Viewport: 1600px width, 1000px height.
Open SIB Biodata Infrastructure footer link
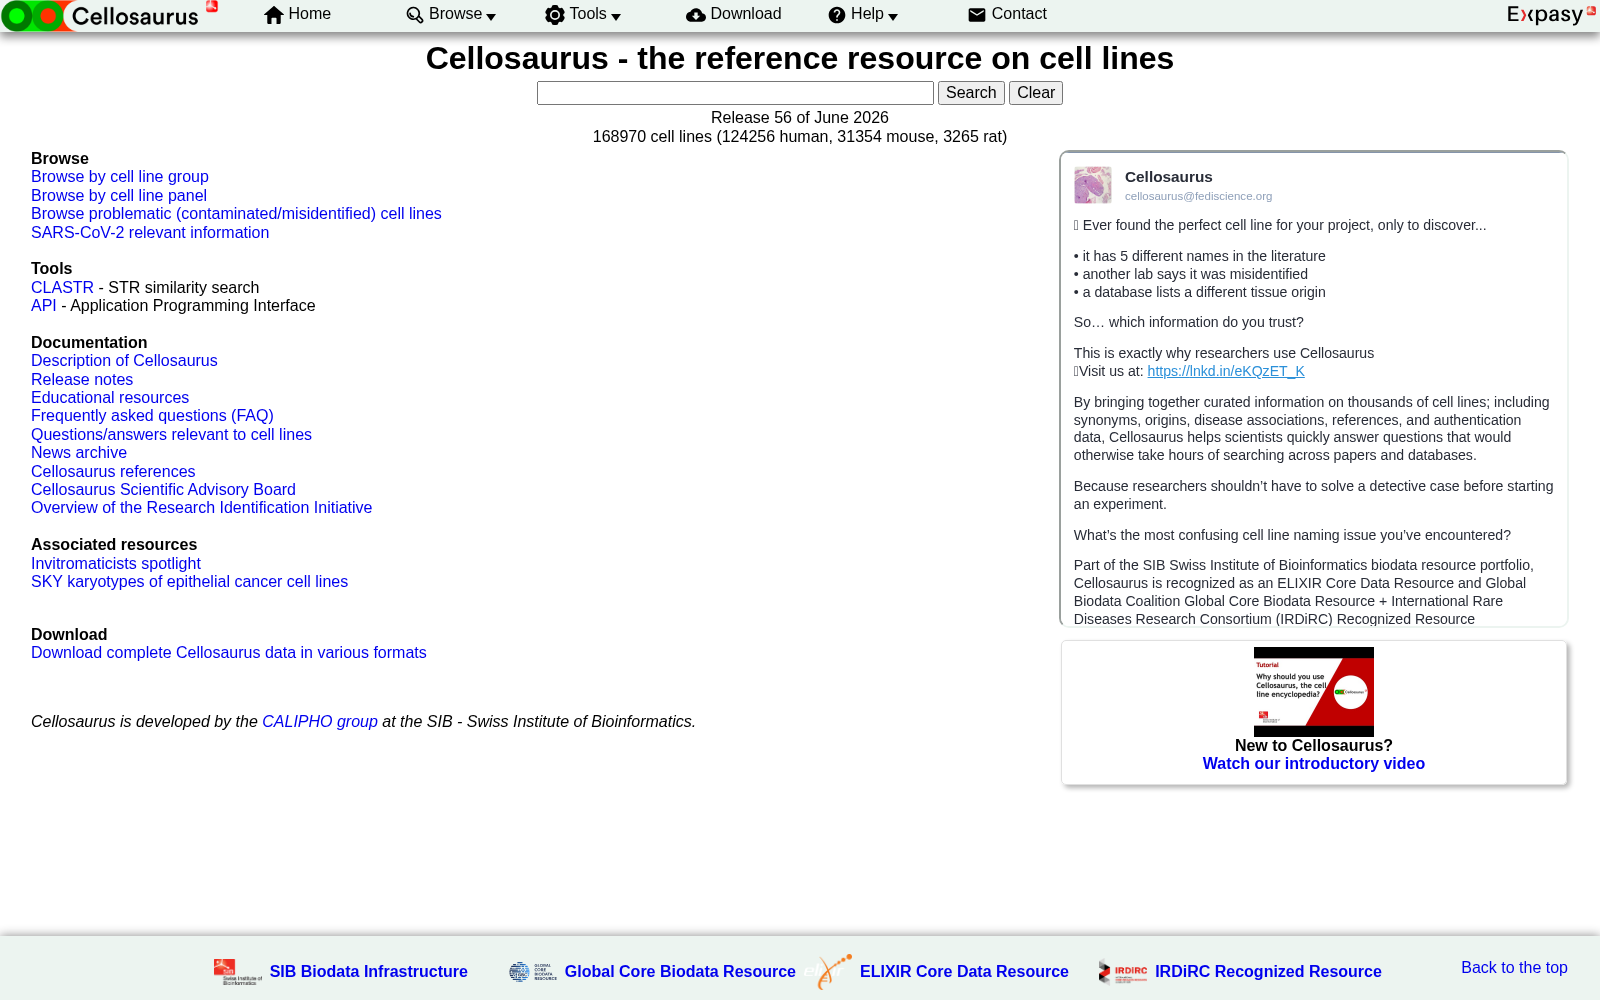(369, 972)
